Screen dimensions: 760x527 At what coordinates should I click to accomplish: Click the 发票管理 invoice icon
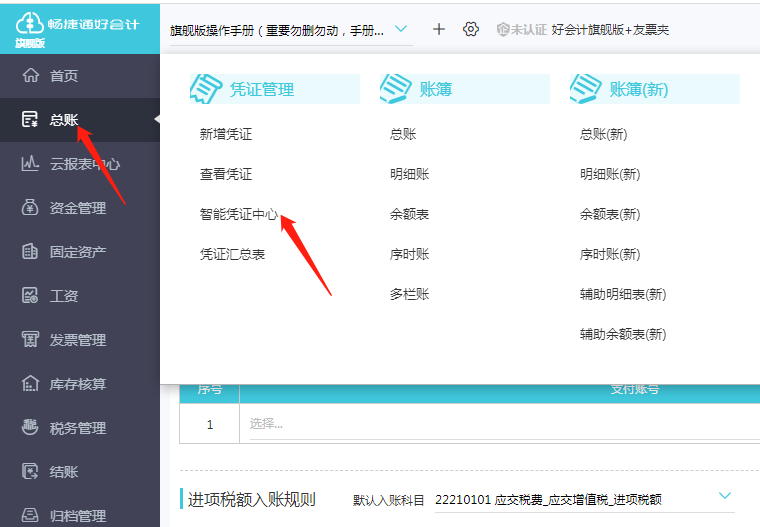click(30, 339)
